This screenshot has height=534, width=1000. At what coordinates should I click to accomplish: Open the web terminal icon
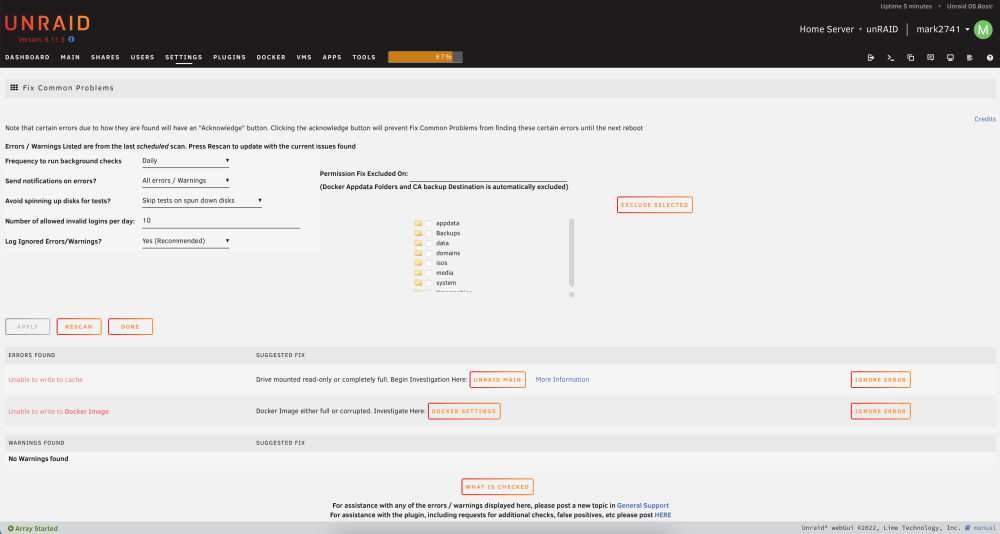click(x=890, y=57)
